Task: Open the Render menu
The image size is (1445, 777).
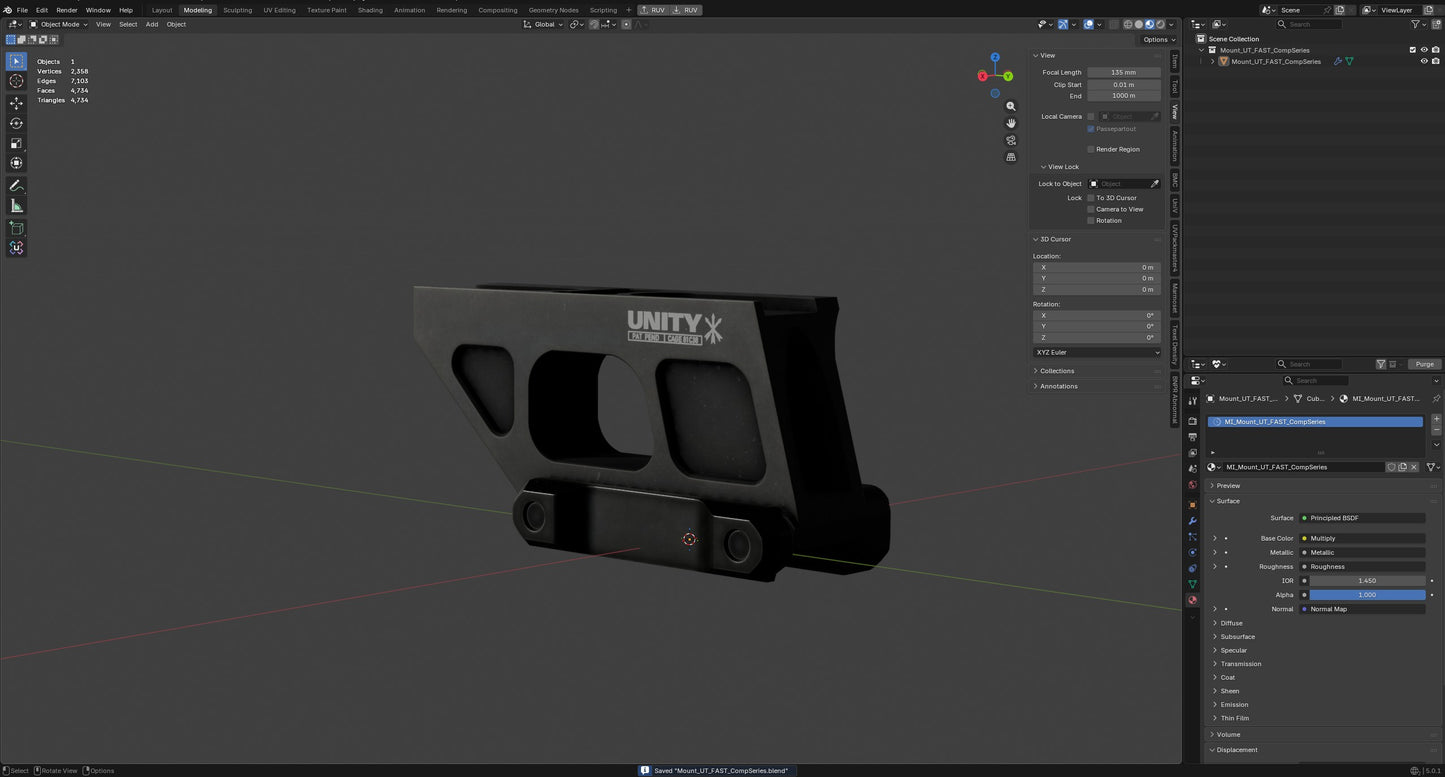Action: click(67, 10)
